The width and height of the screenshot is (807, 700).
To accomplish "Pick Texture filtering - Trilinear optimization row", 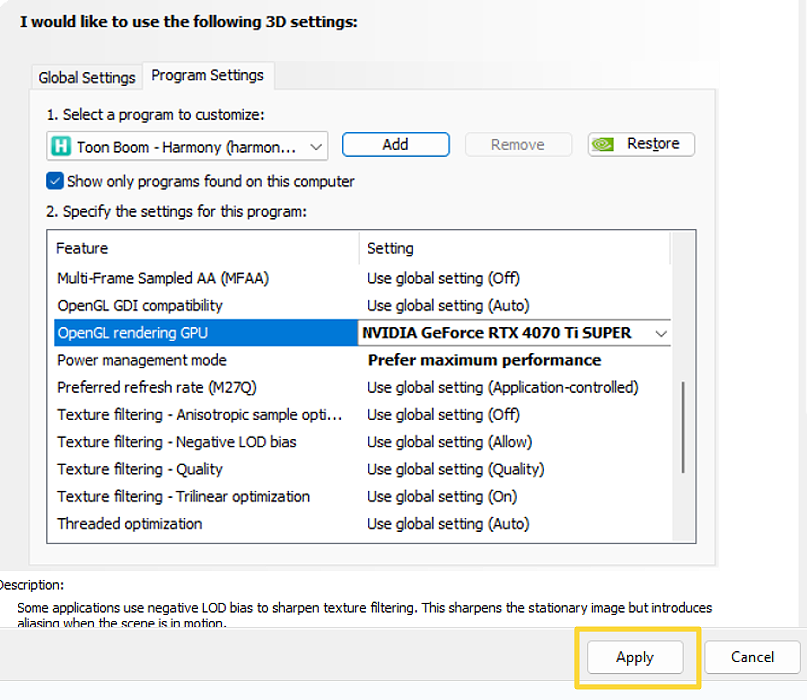I will tap(183, 496).
